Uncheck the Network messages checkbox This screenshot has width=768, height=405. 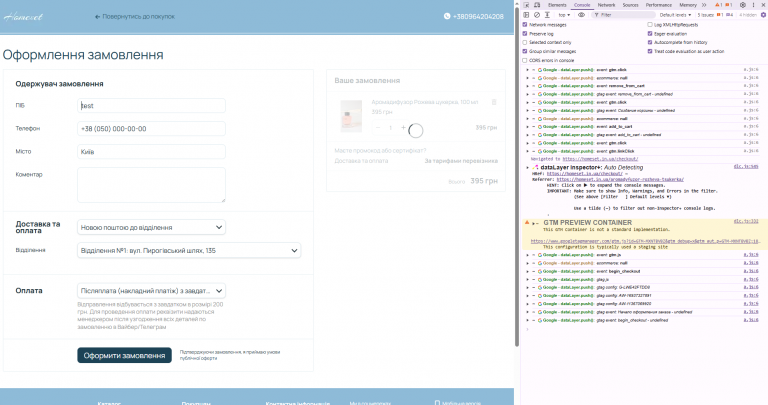(x=525, y=24)
